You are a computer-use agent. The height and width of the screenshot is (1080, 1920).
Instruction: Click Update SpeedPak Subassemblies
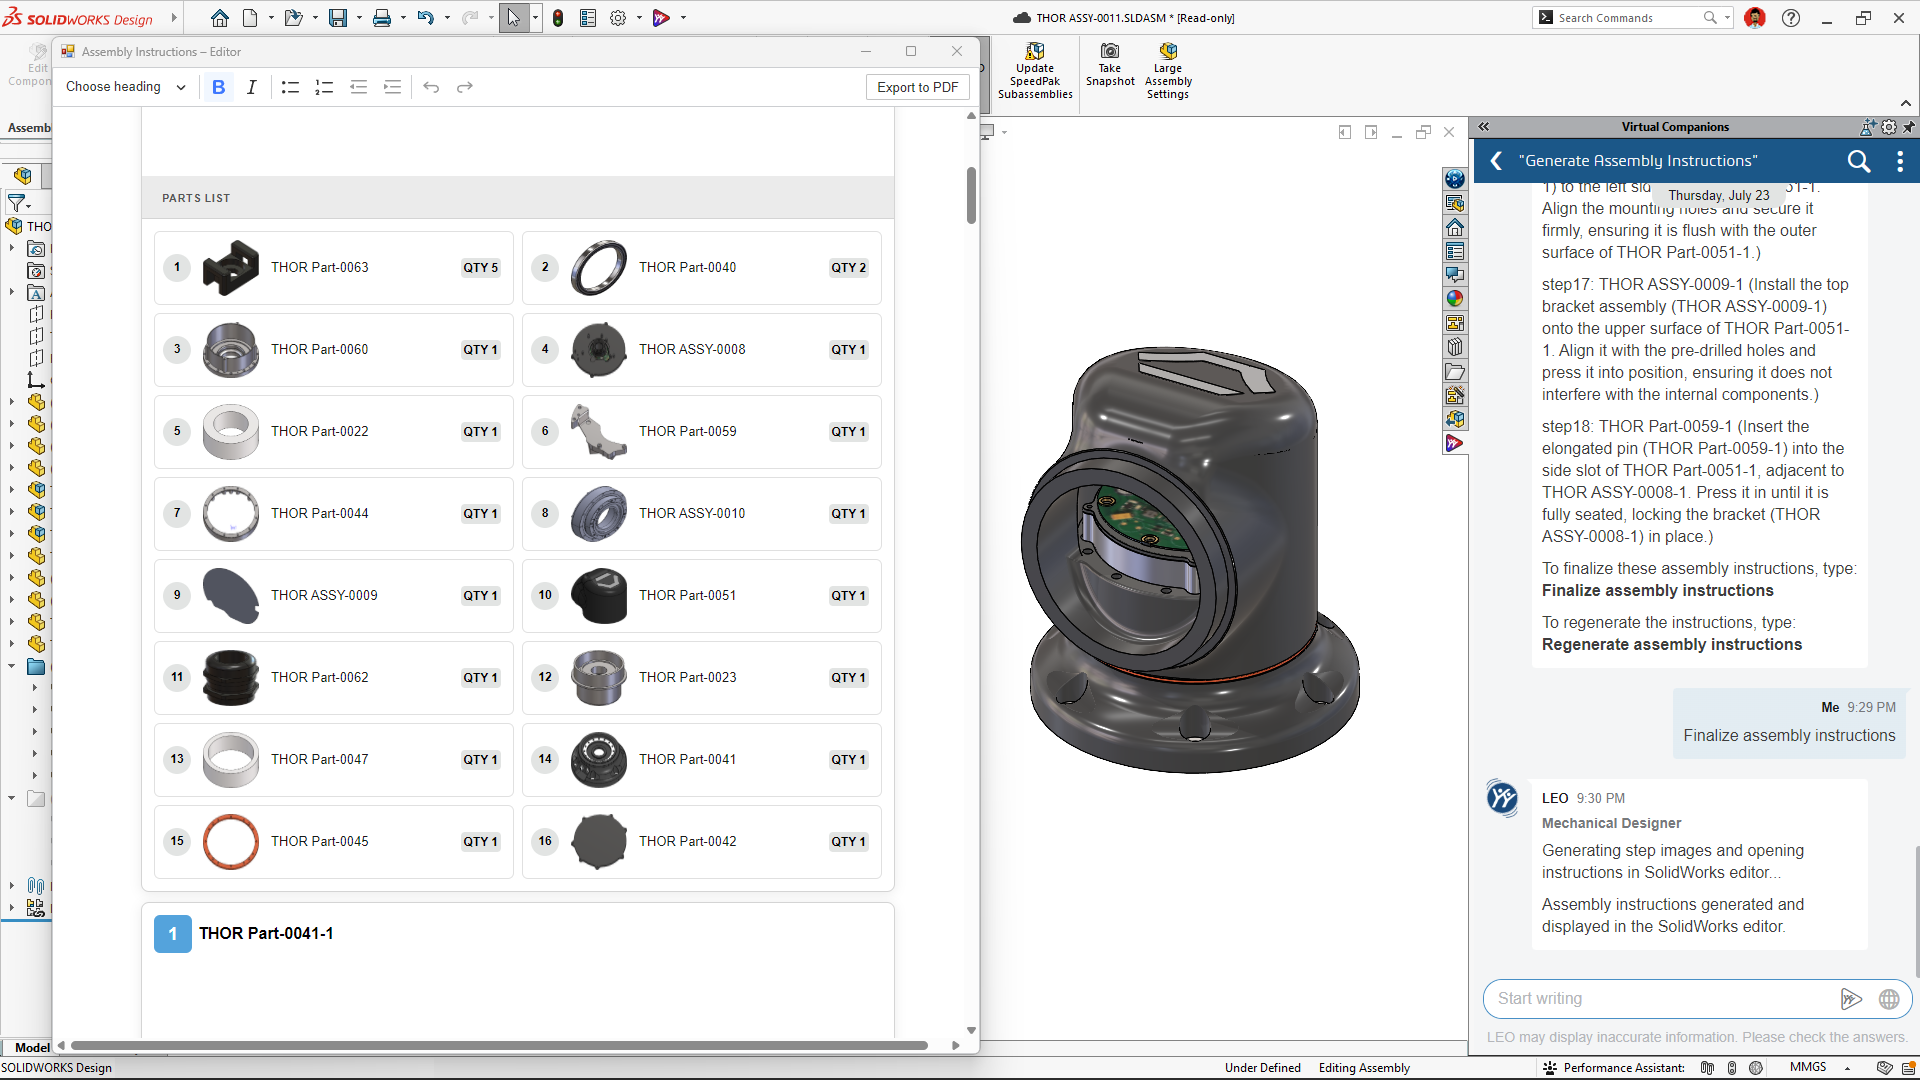point(1035,71)
